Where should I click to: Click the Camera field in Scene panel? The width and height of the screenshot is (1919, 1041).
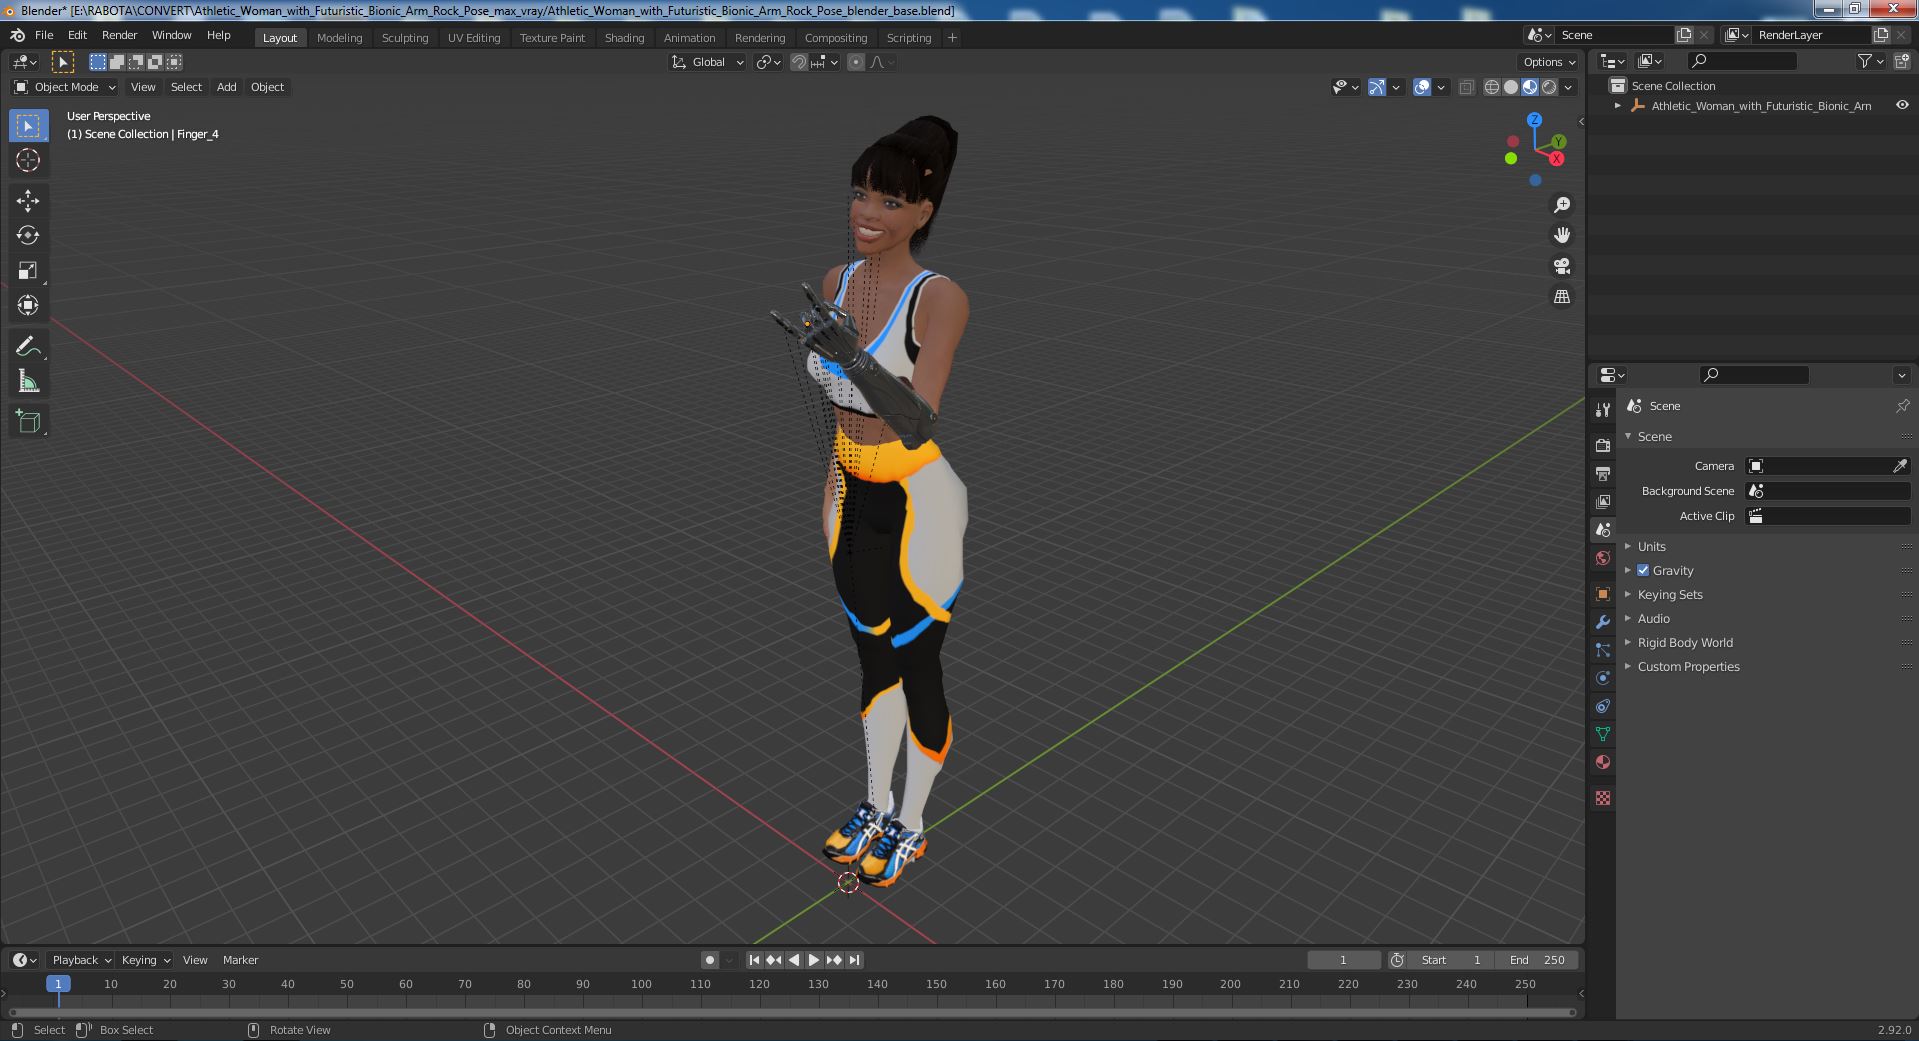coord(1828,466)
